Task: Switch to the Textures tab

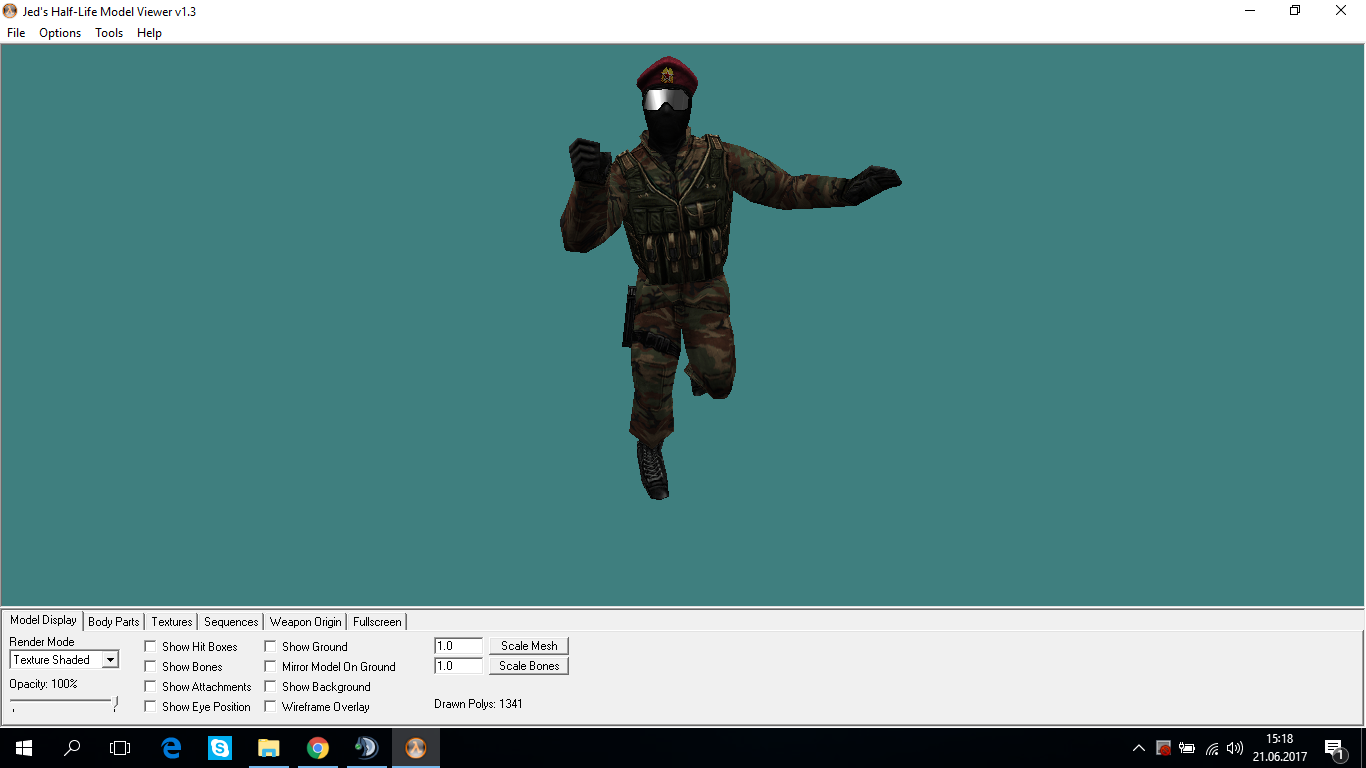Action: click(172, 622)
